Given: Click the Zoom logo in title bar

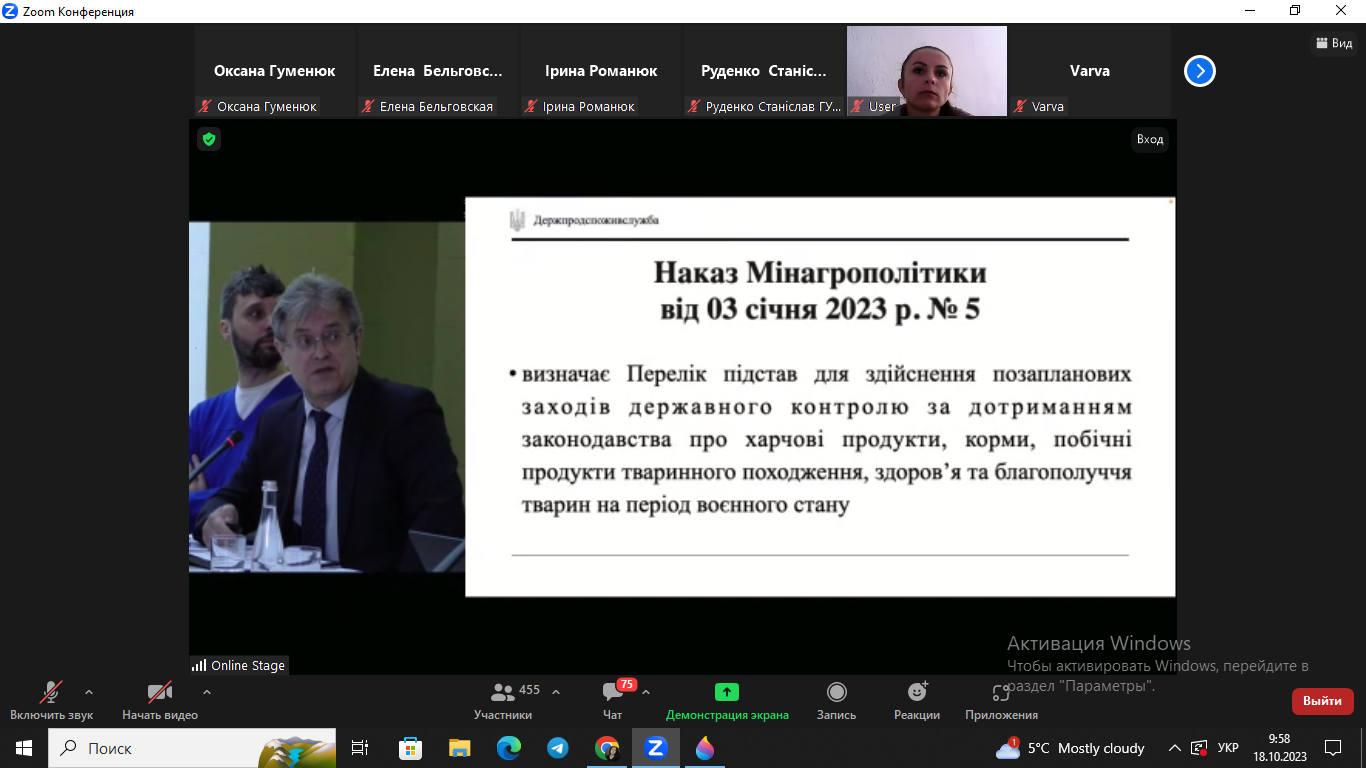Looking at the screenshot, I should pyautogui.click(x=10, y=11).
